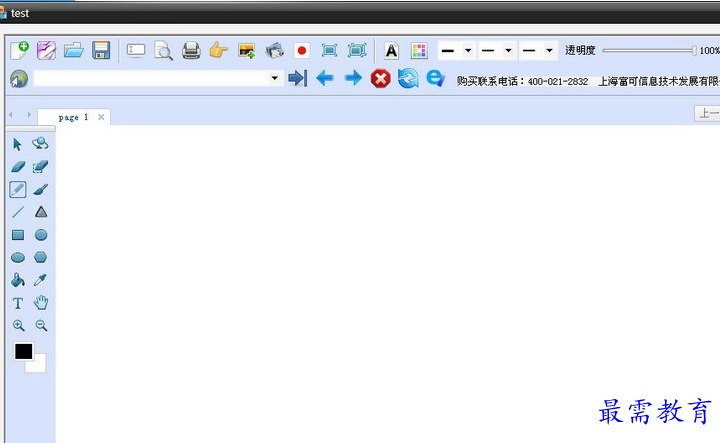The image size is (720, 443).
Task: Stop loading with the red X icon
Action: [x=380, y=79]
